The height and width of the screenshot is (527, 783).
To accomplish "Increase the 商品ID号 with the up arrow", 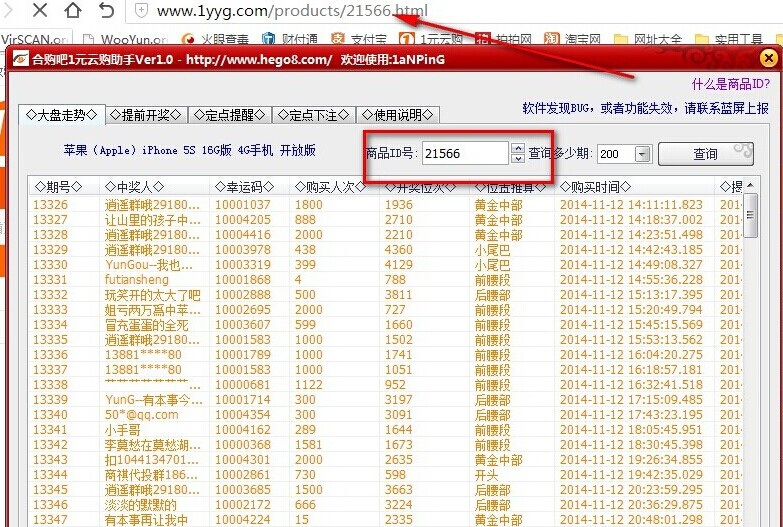I will pos(518,148).
